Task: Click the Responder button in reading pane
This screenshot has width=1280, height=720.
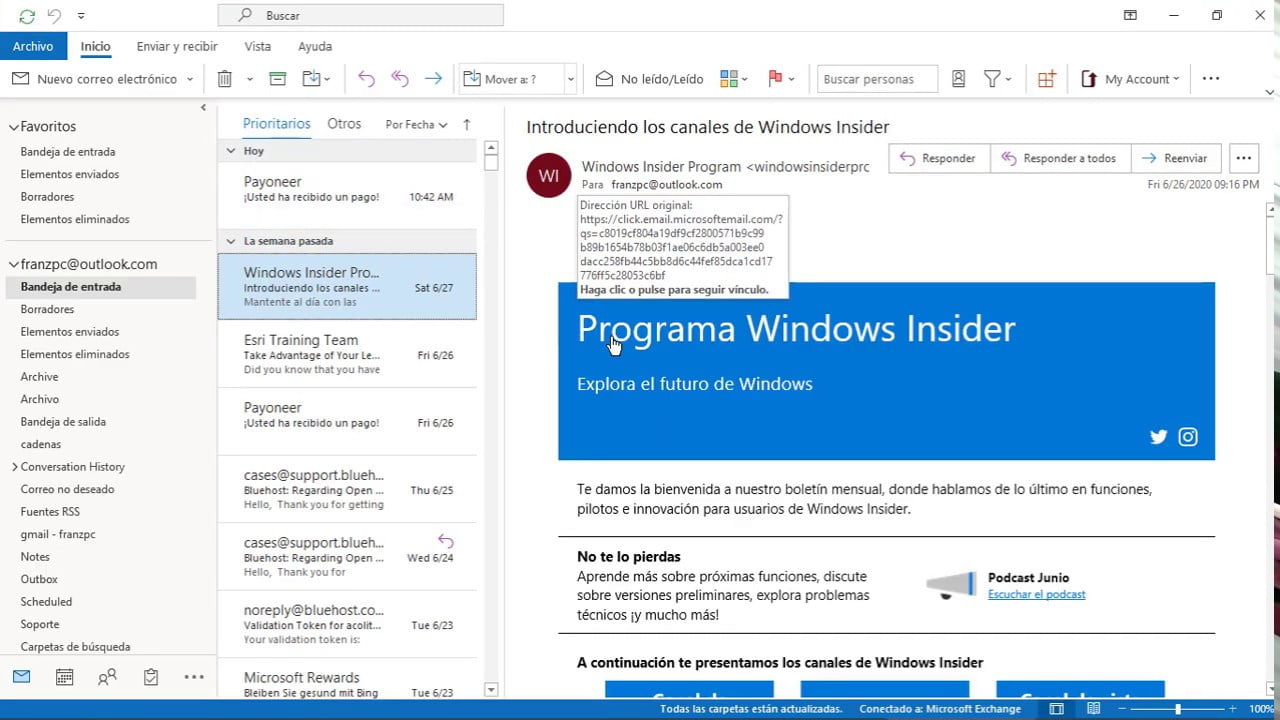Action: coord(939,158)
